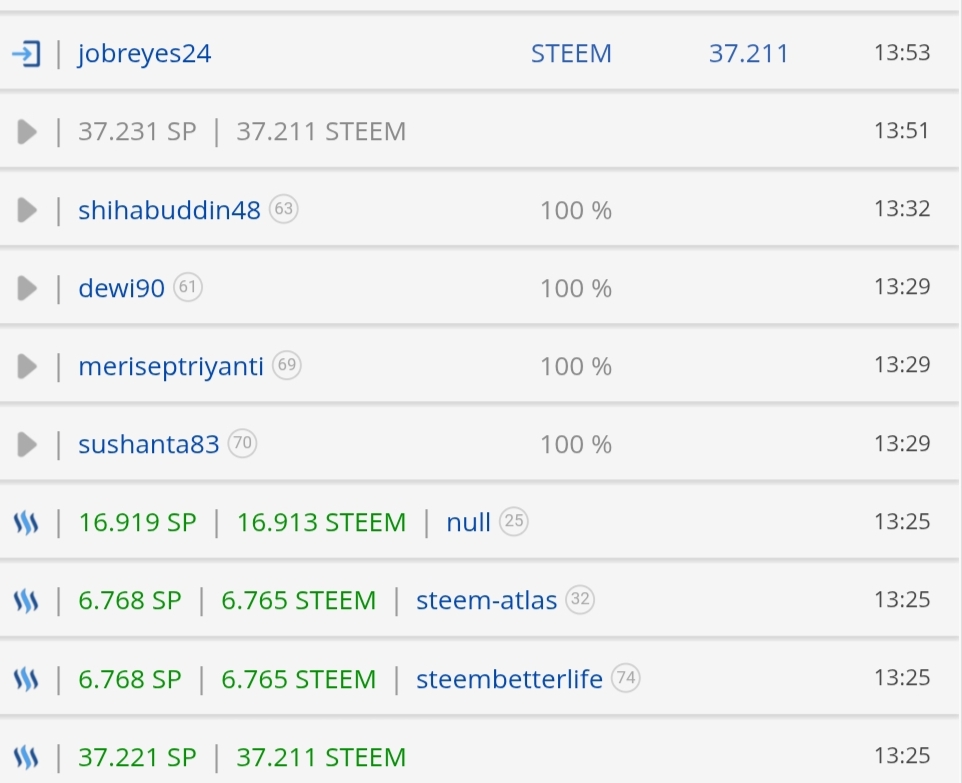Viewport: 962px width, 783px height.
Task: Click the reputation badge 61 next to dewi90
Action: point(188,287)
